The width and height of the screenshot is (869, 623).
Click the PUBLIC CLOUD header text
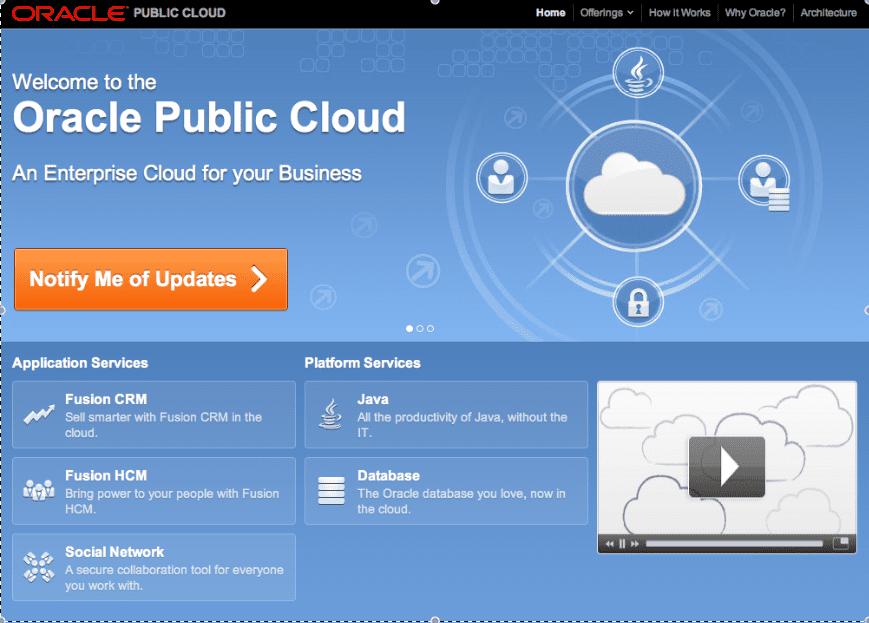point(180,13)
